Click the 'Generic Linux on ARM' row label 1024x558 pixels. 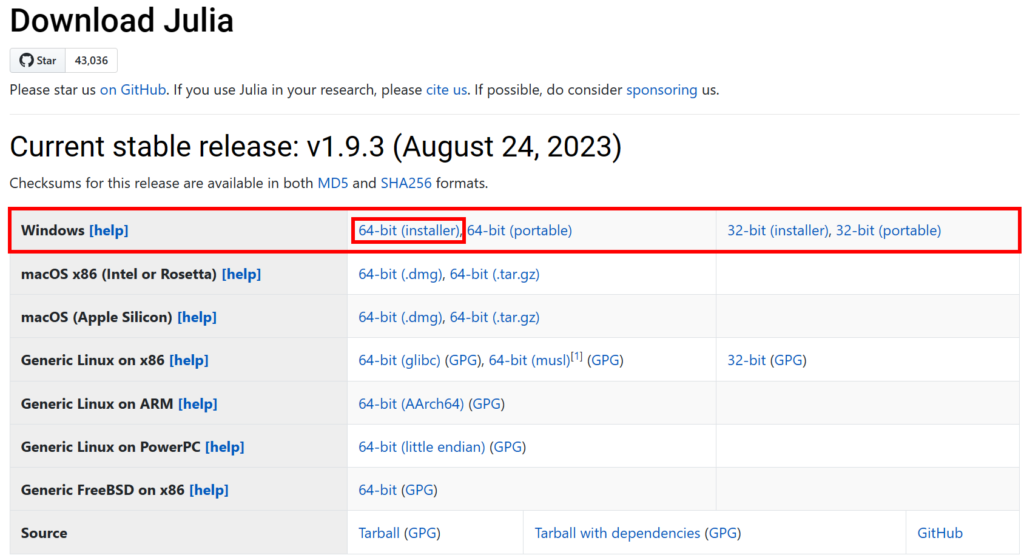97,404
